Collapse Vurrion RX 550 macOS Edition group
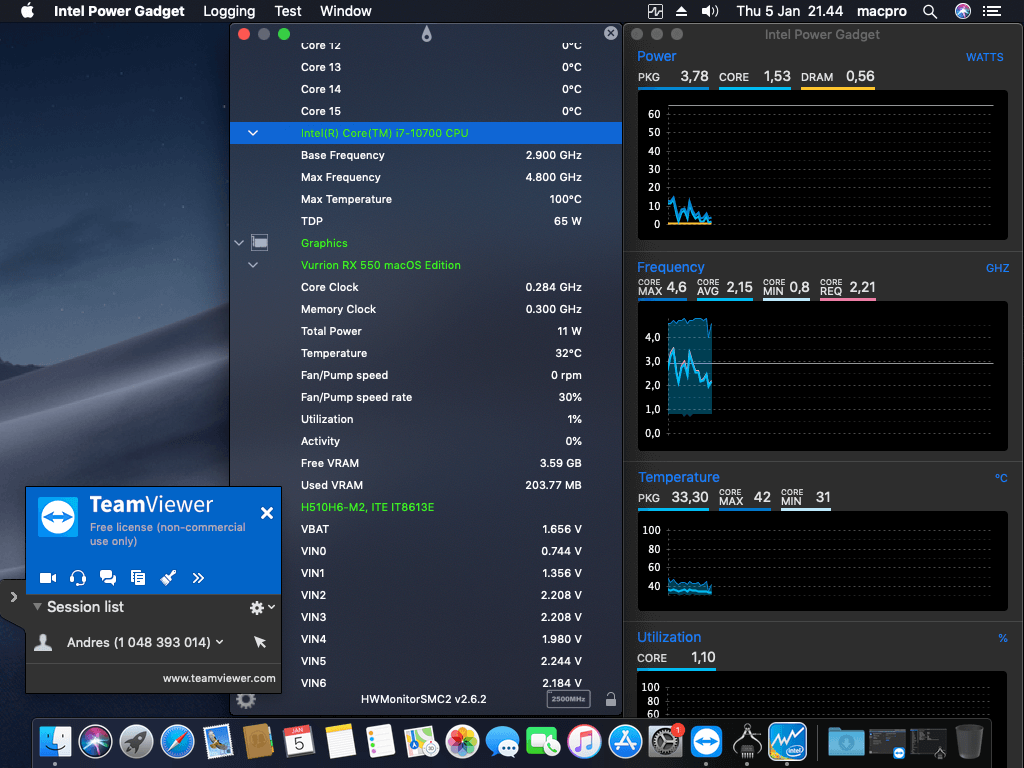Image resolution: width=1024 pixels, height=768 pixels. [253, 265]
